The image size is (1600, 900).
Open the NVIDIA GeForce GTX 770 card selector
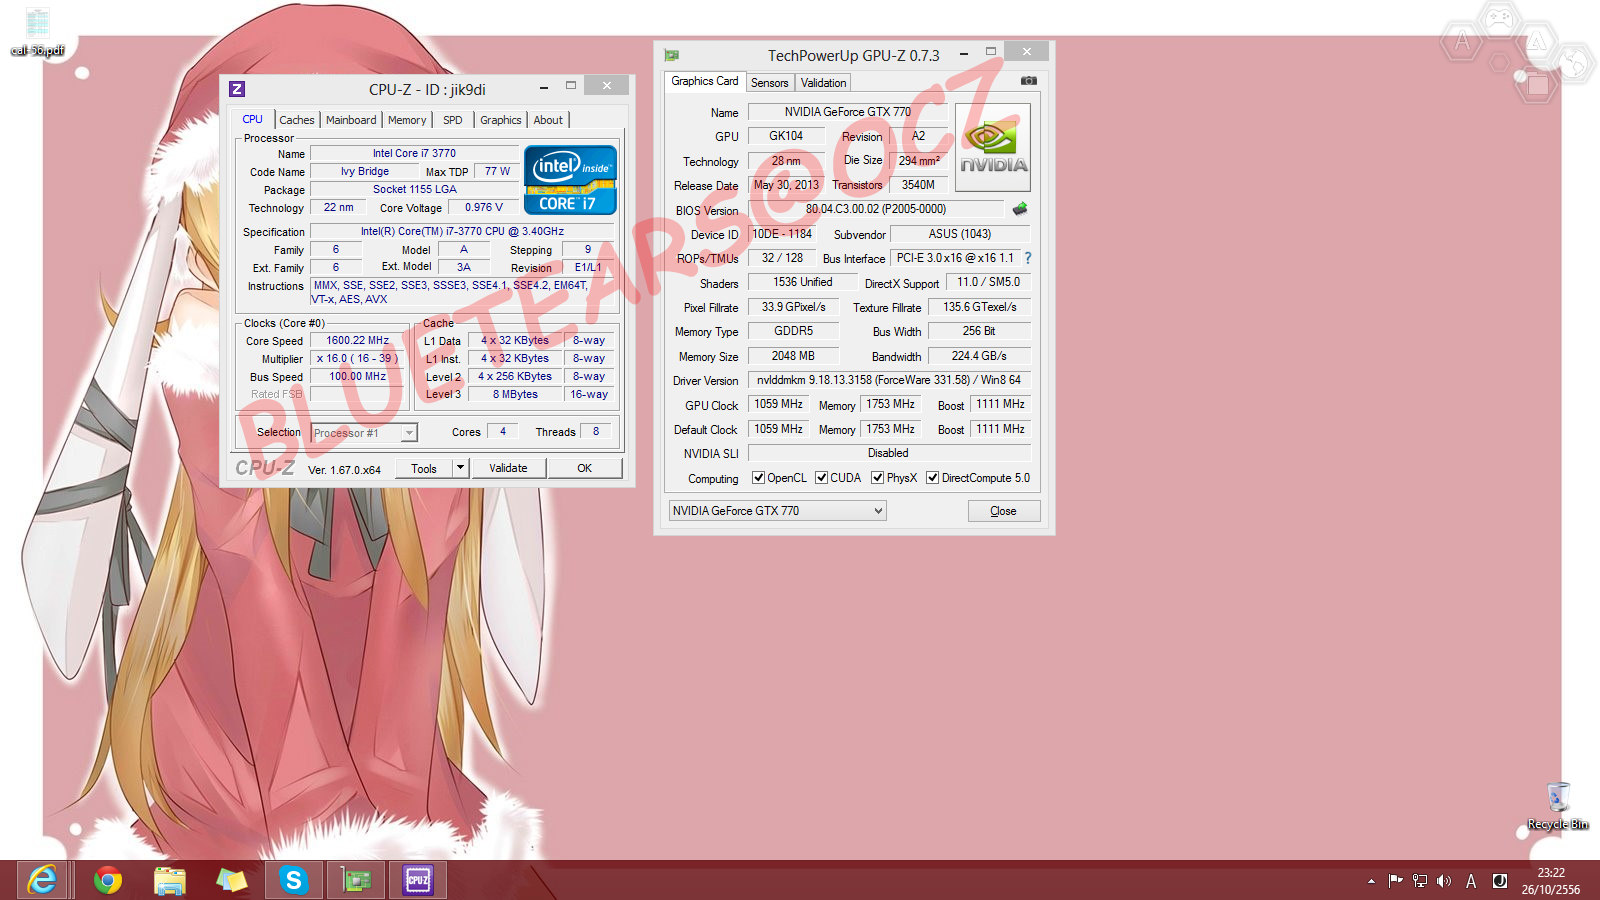[777, 511]
